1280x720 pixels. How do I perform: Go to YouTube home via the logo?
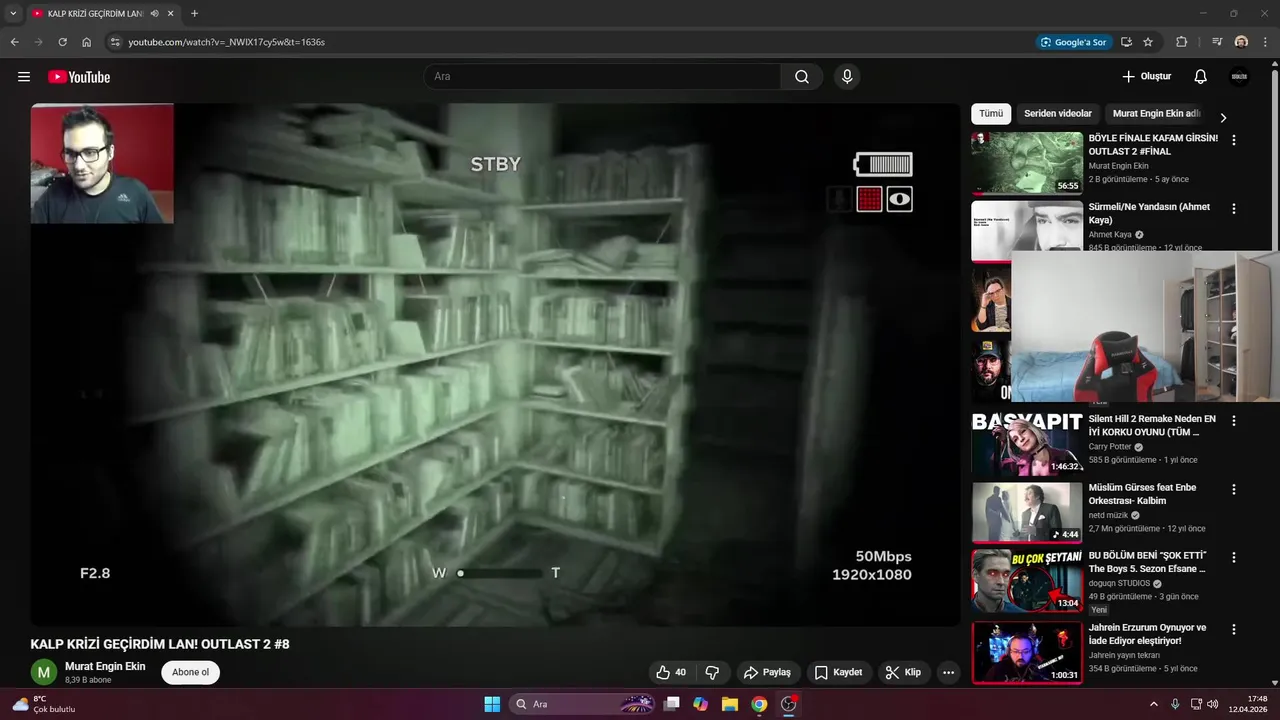[79, 77]
